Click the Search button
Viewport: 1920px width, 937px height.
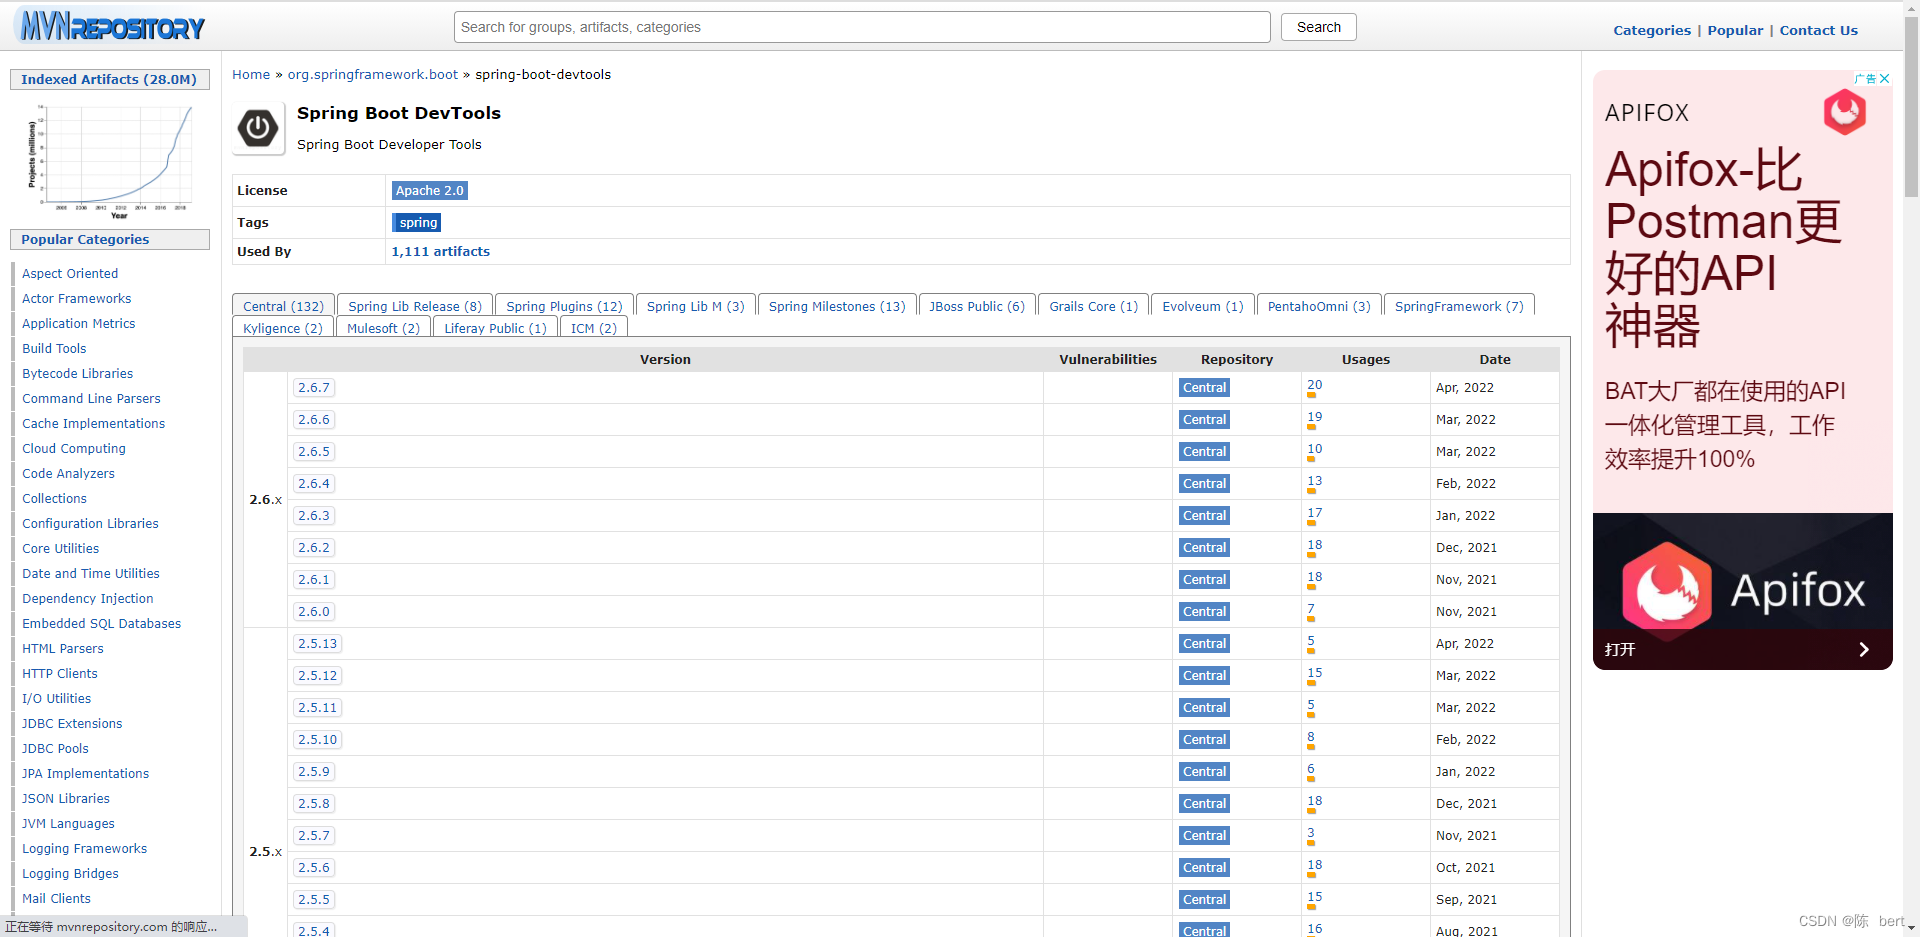[x=1318, y=27]
